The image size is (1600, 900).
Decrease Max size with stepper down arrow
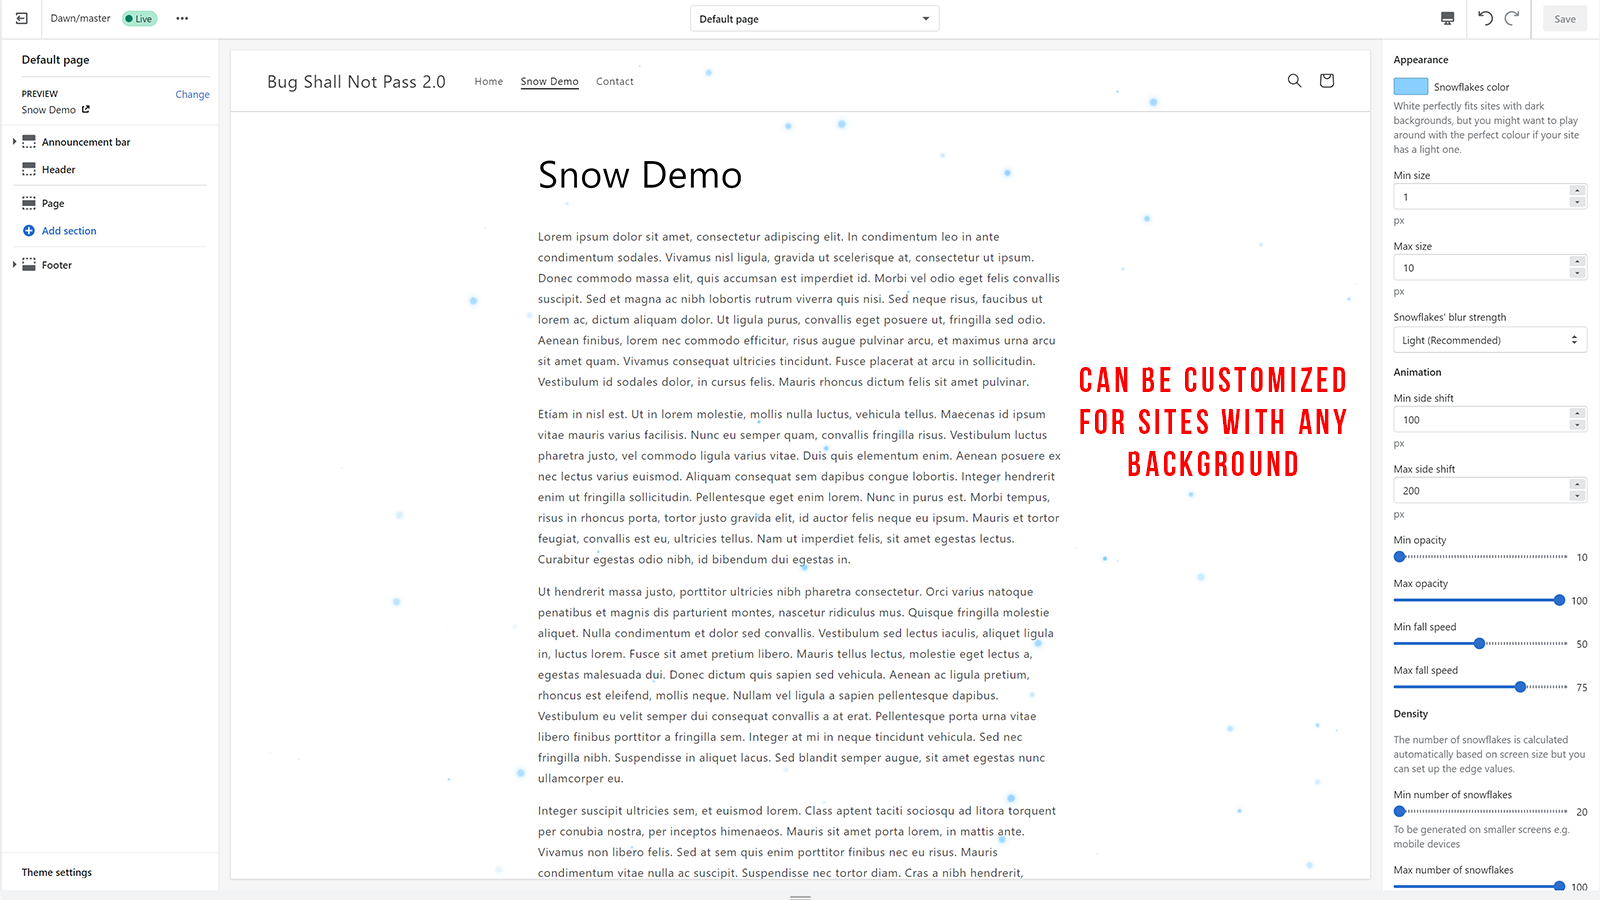click(x=1577, y=274)
